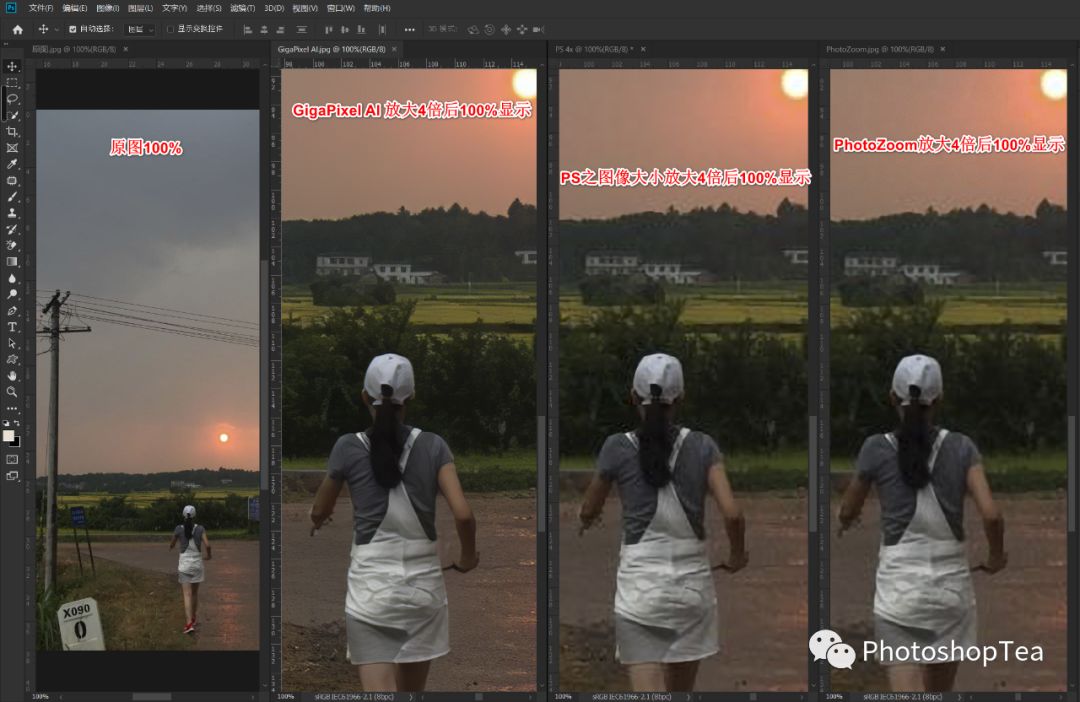
Task: Change the screen mode icon
Action: point(12,476)
